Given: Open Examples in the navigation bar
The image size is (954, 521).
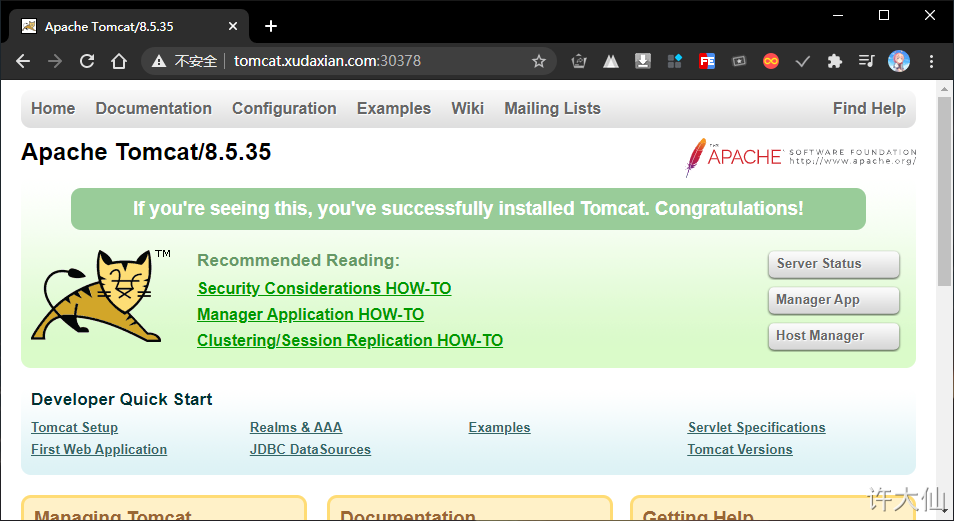Looking at the screenshot, I should [x=394, y=108].
